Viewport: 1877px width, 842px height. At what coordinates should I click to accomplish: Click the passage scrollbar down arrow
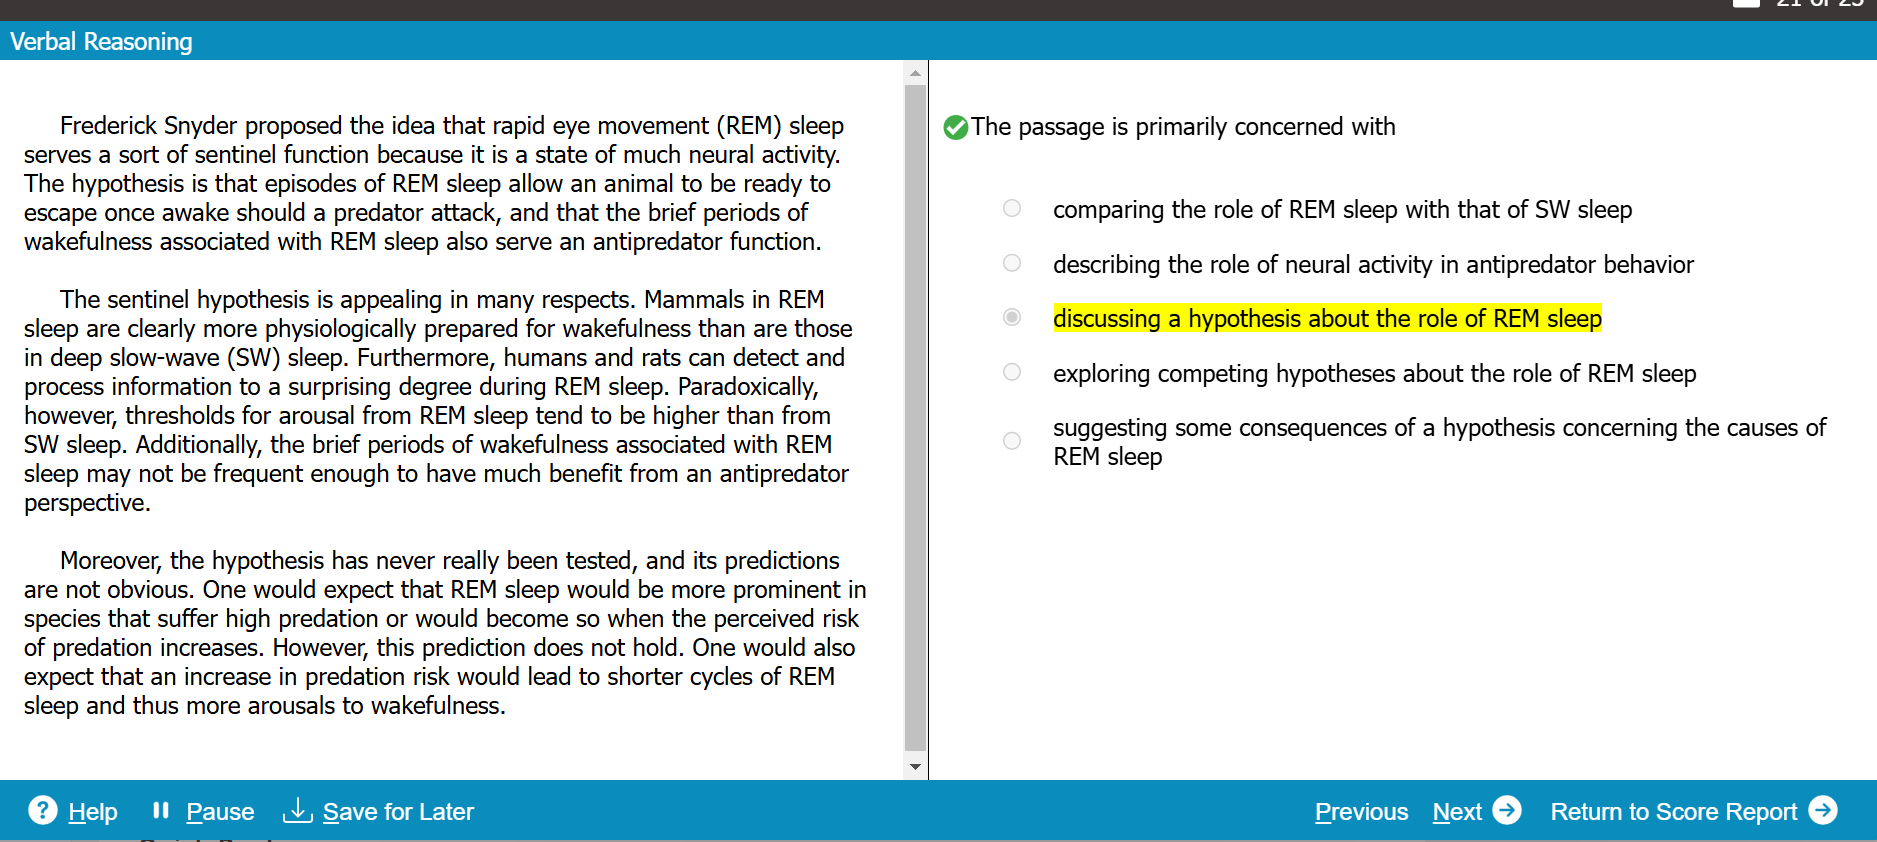tap(915, 767)
